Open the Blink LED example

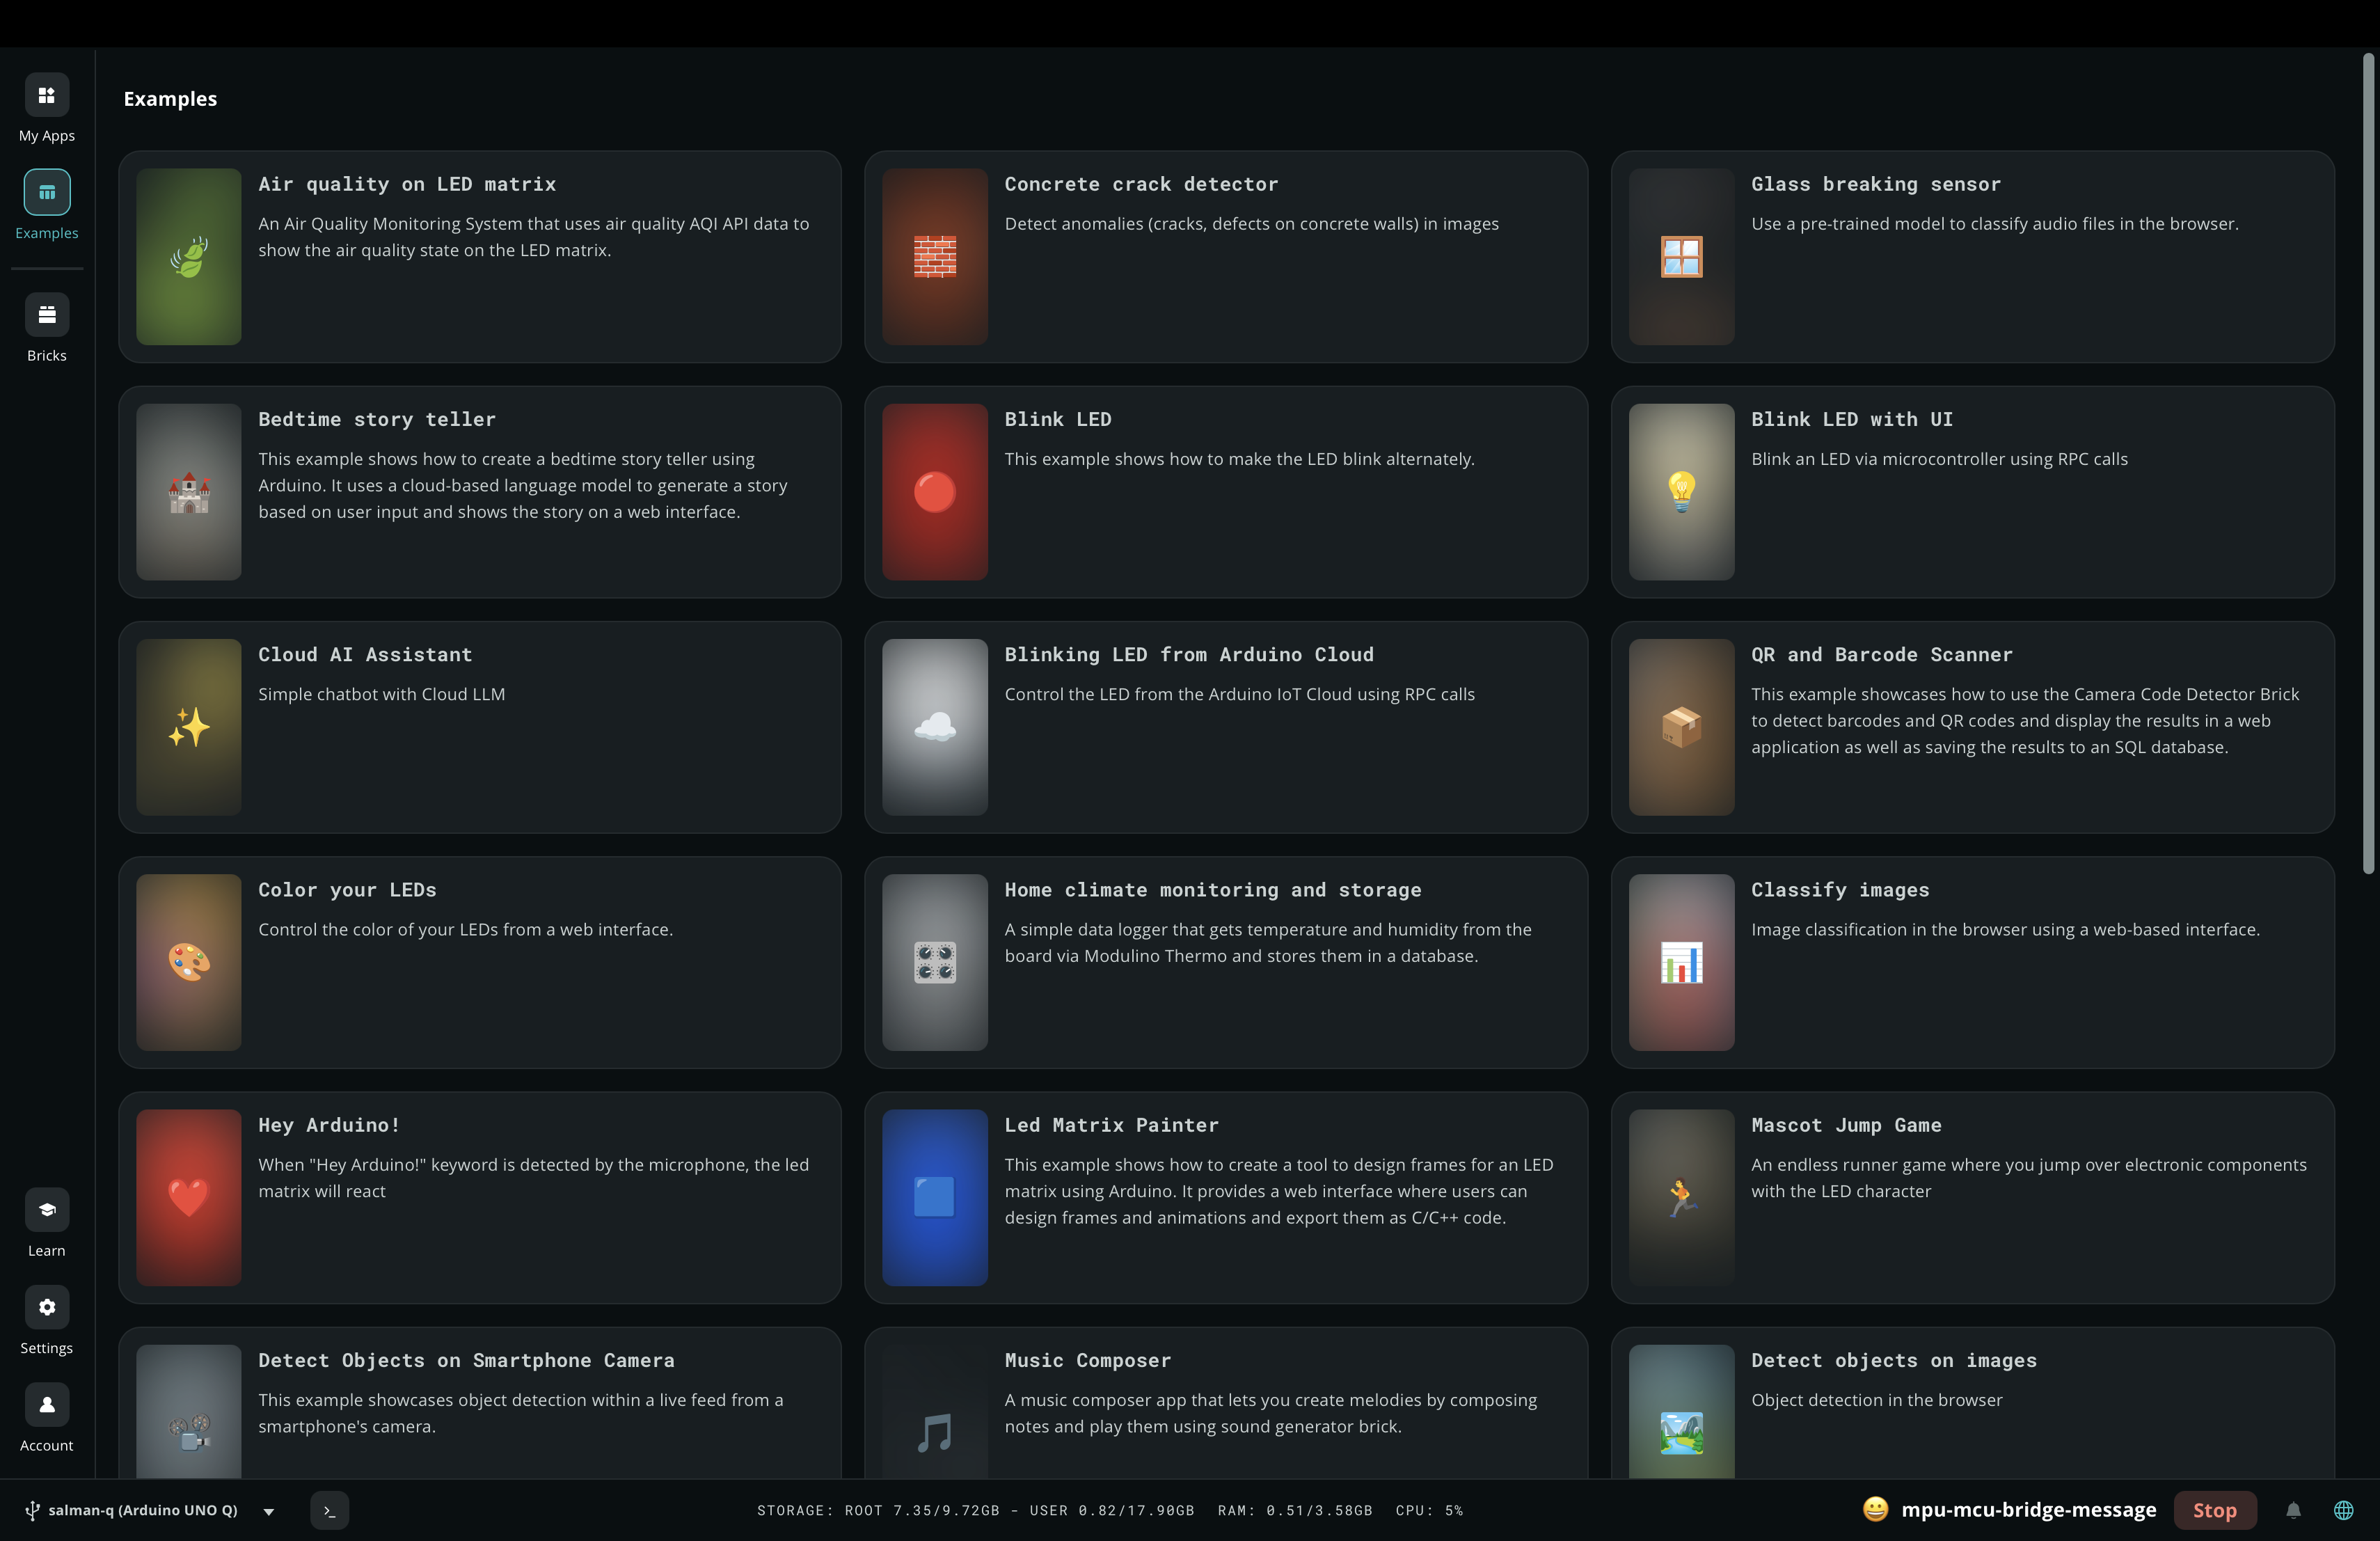[1225, 492]
